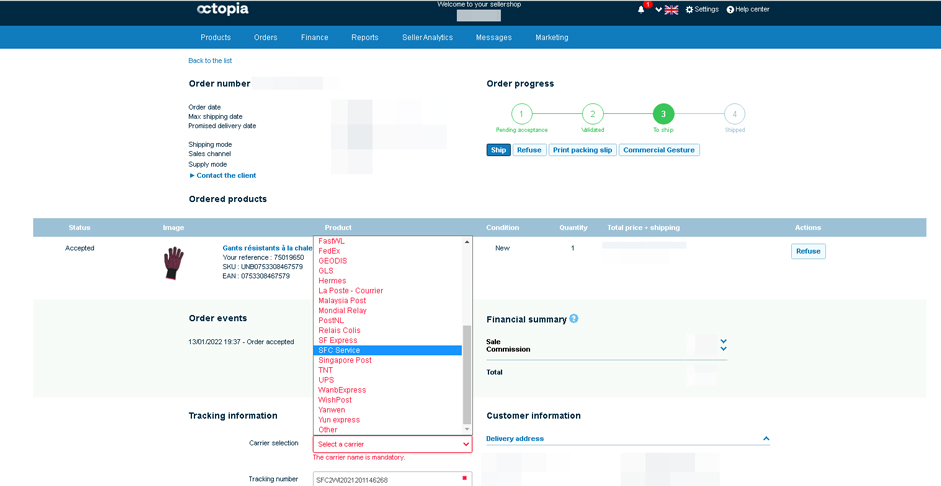
Task: Click order progress step 1 circle
Action: 521,114
